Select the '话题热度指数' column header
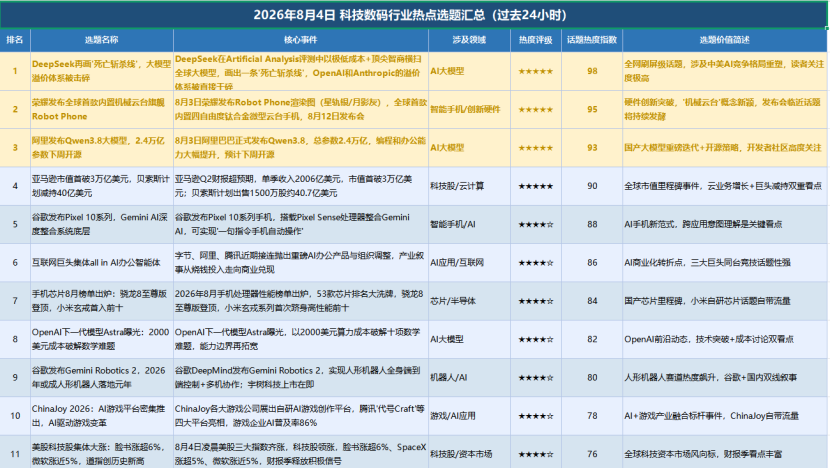Image resolution: width=830 pixels, height=468 pixels. 592,40
